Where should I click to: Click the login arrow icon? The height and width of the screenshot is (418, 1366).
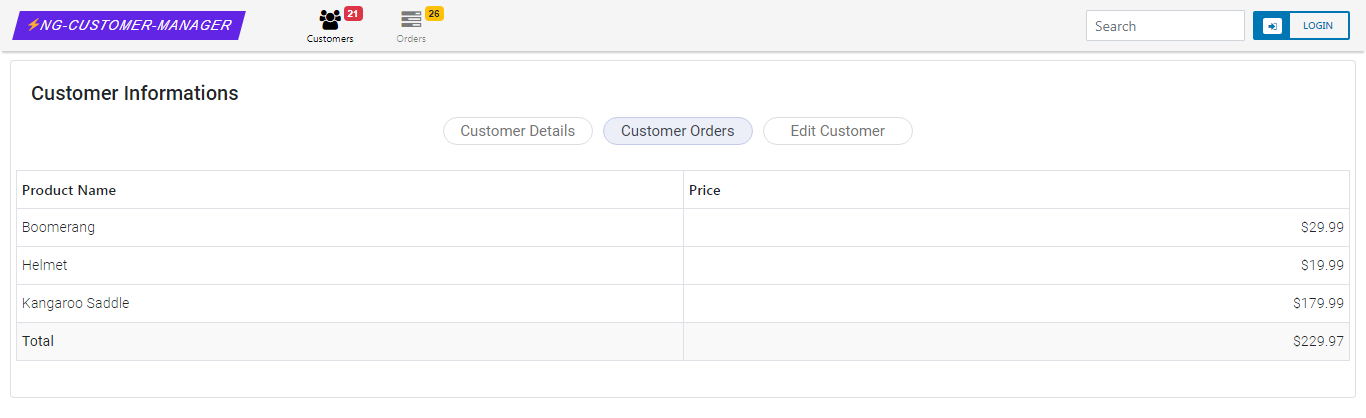1272,26
